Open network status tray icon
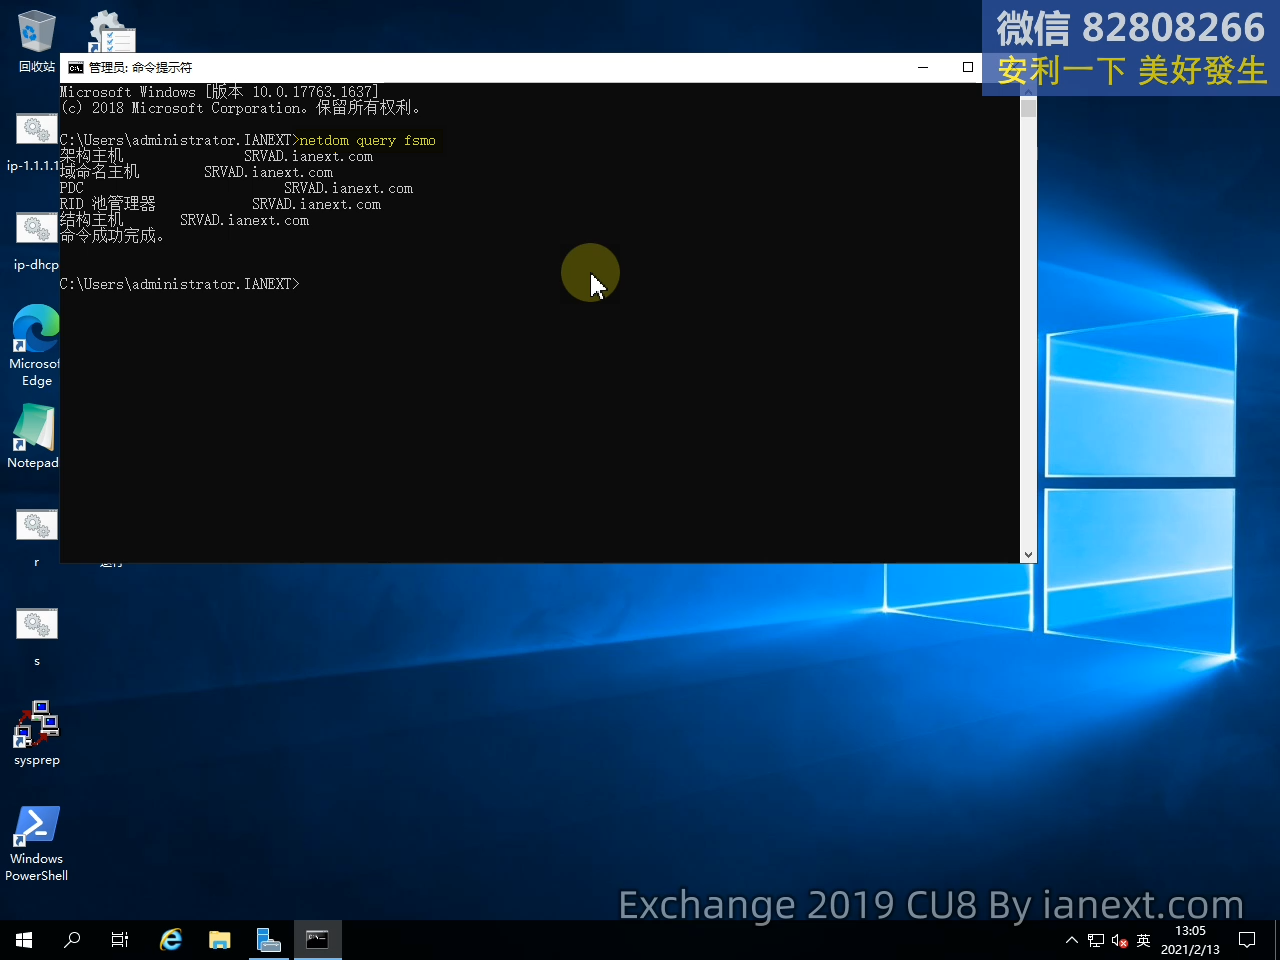This screenshot has width=1280, height=960. pyautogui.click(x=1096, y=940)
